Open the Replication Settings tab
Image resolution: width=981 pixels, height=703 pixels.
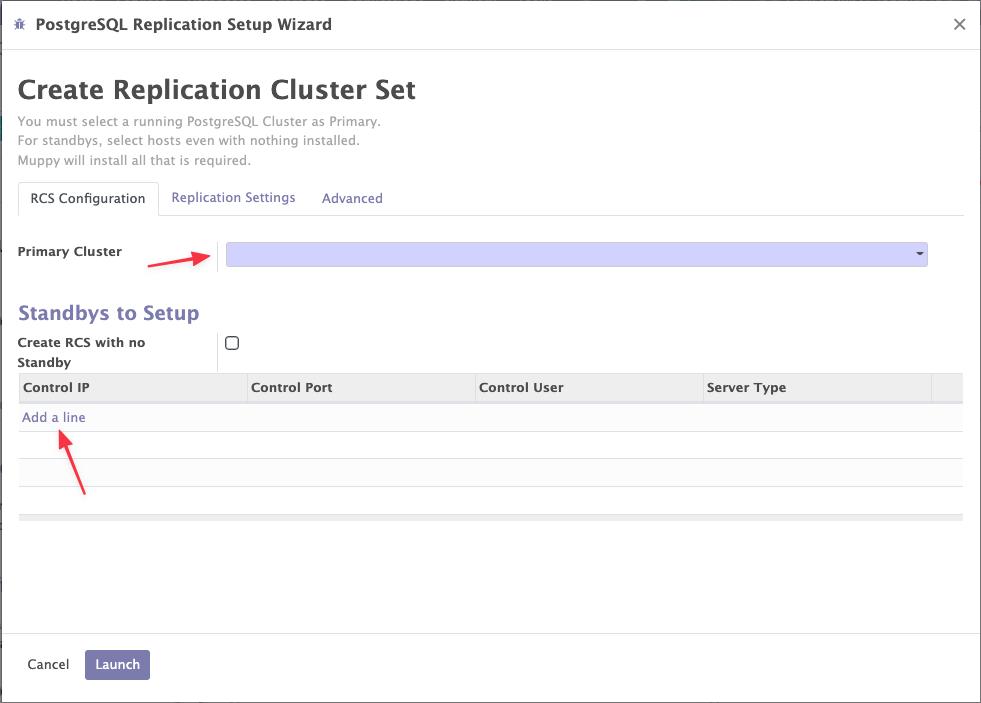pyautogui.click(x=233, y=198)
